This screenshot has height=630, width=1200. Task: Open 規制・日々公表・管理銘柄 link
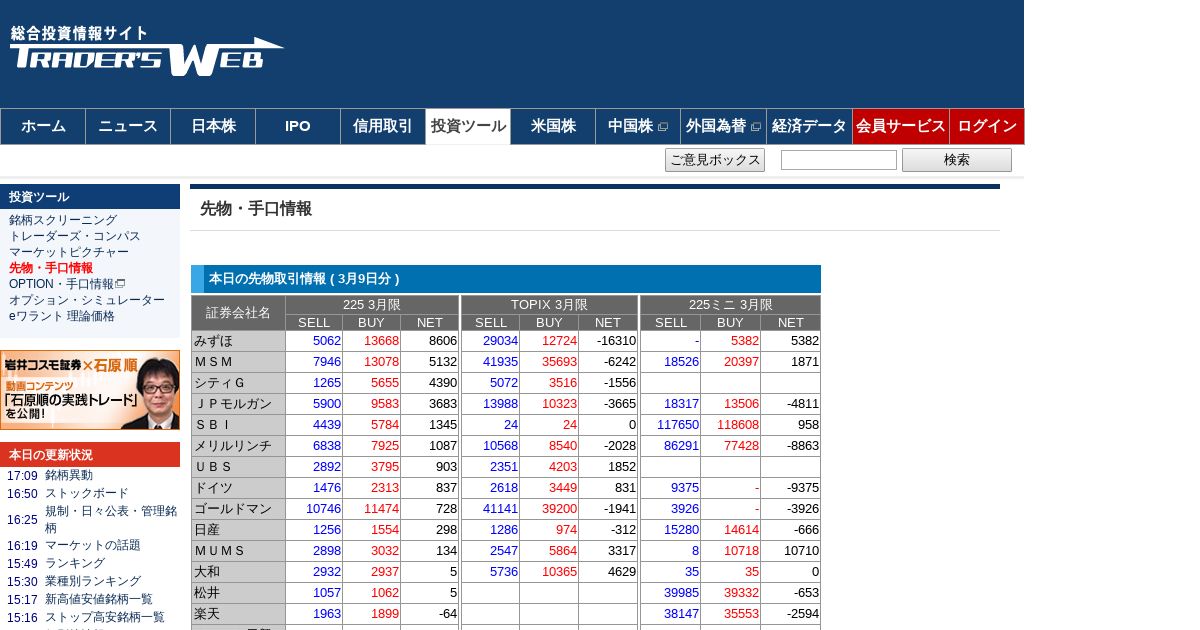click(x=111, y=520)
